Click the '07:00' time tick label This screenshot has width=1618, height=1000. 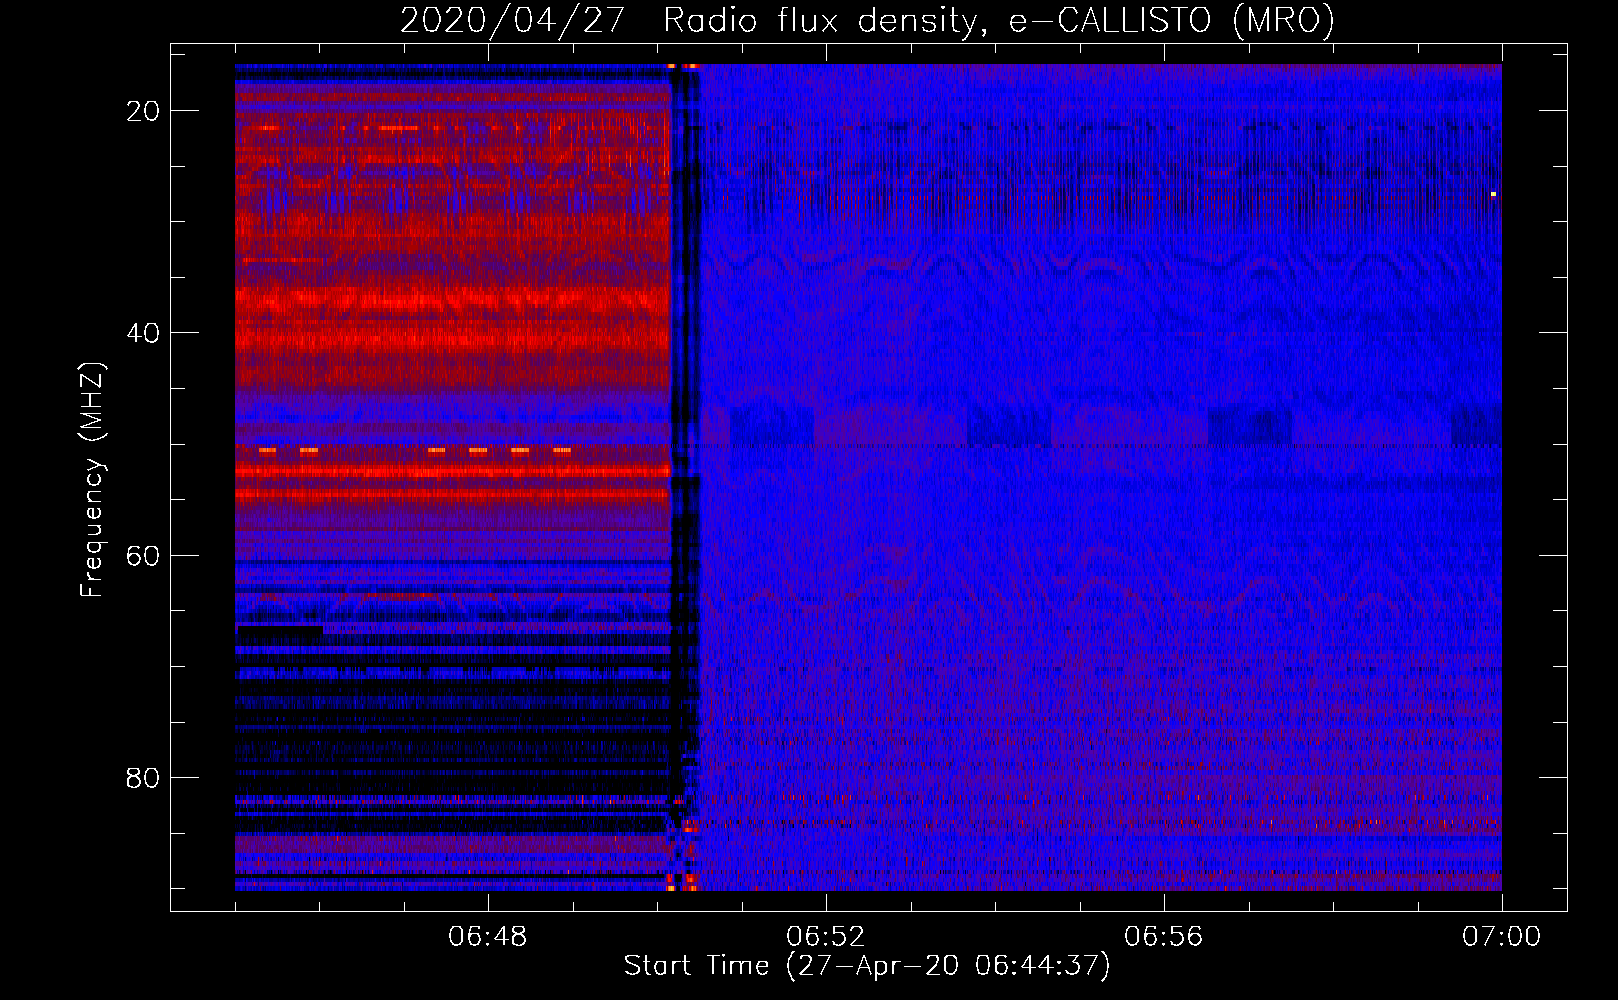coord(1502,937)
